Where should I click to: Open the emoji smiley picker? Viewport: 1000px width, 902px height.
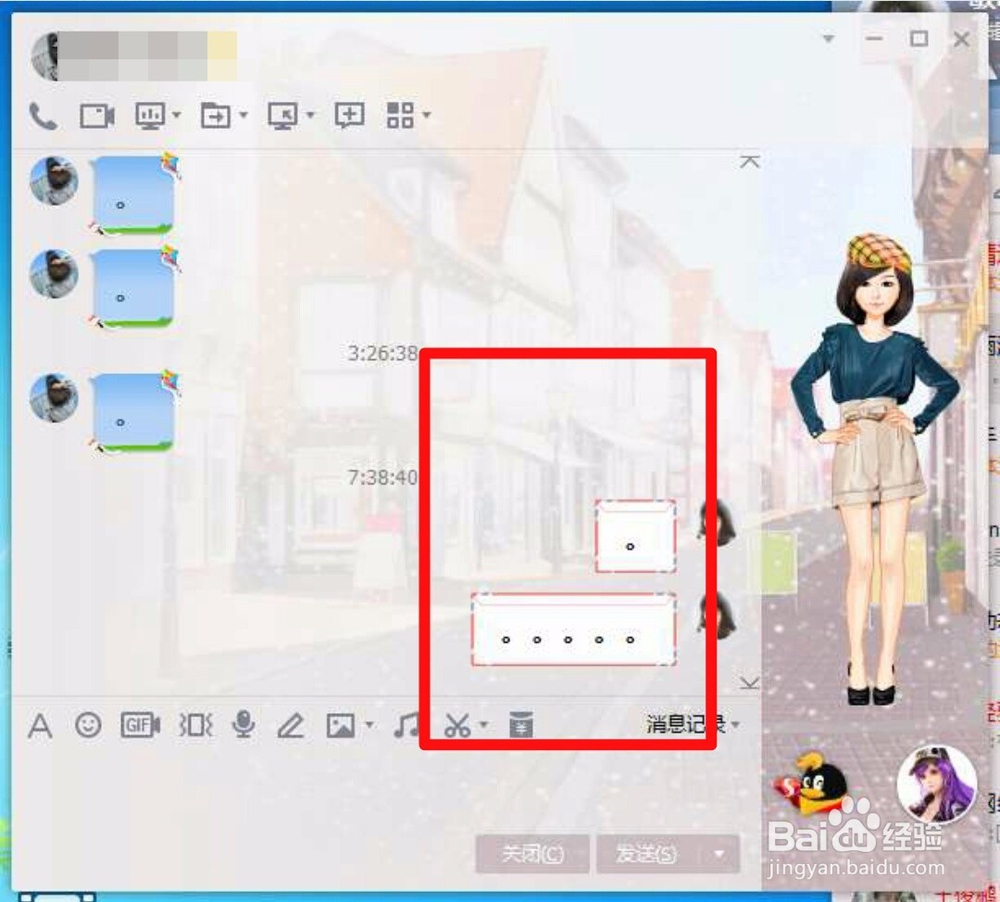tap(88, 725)
